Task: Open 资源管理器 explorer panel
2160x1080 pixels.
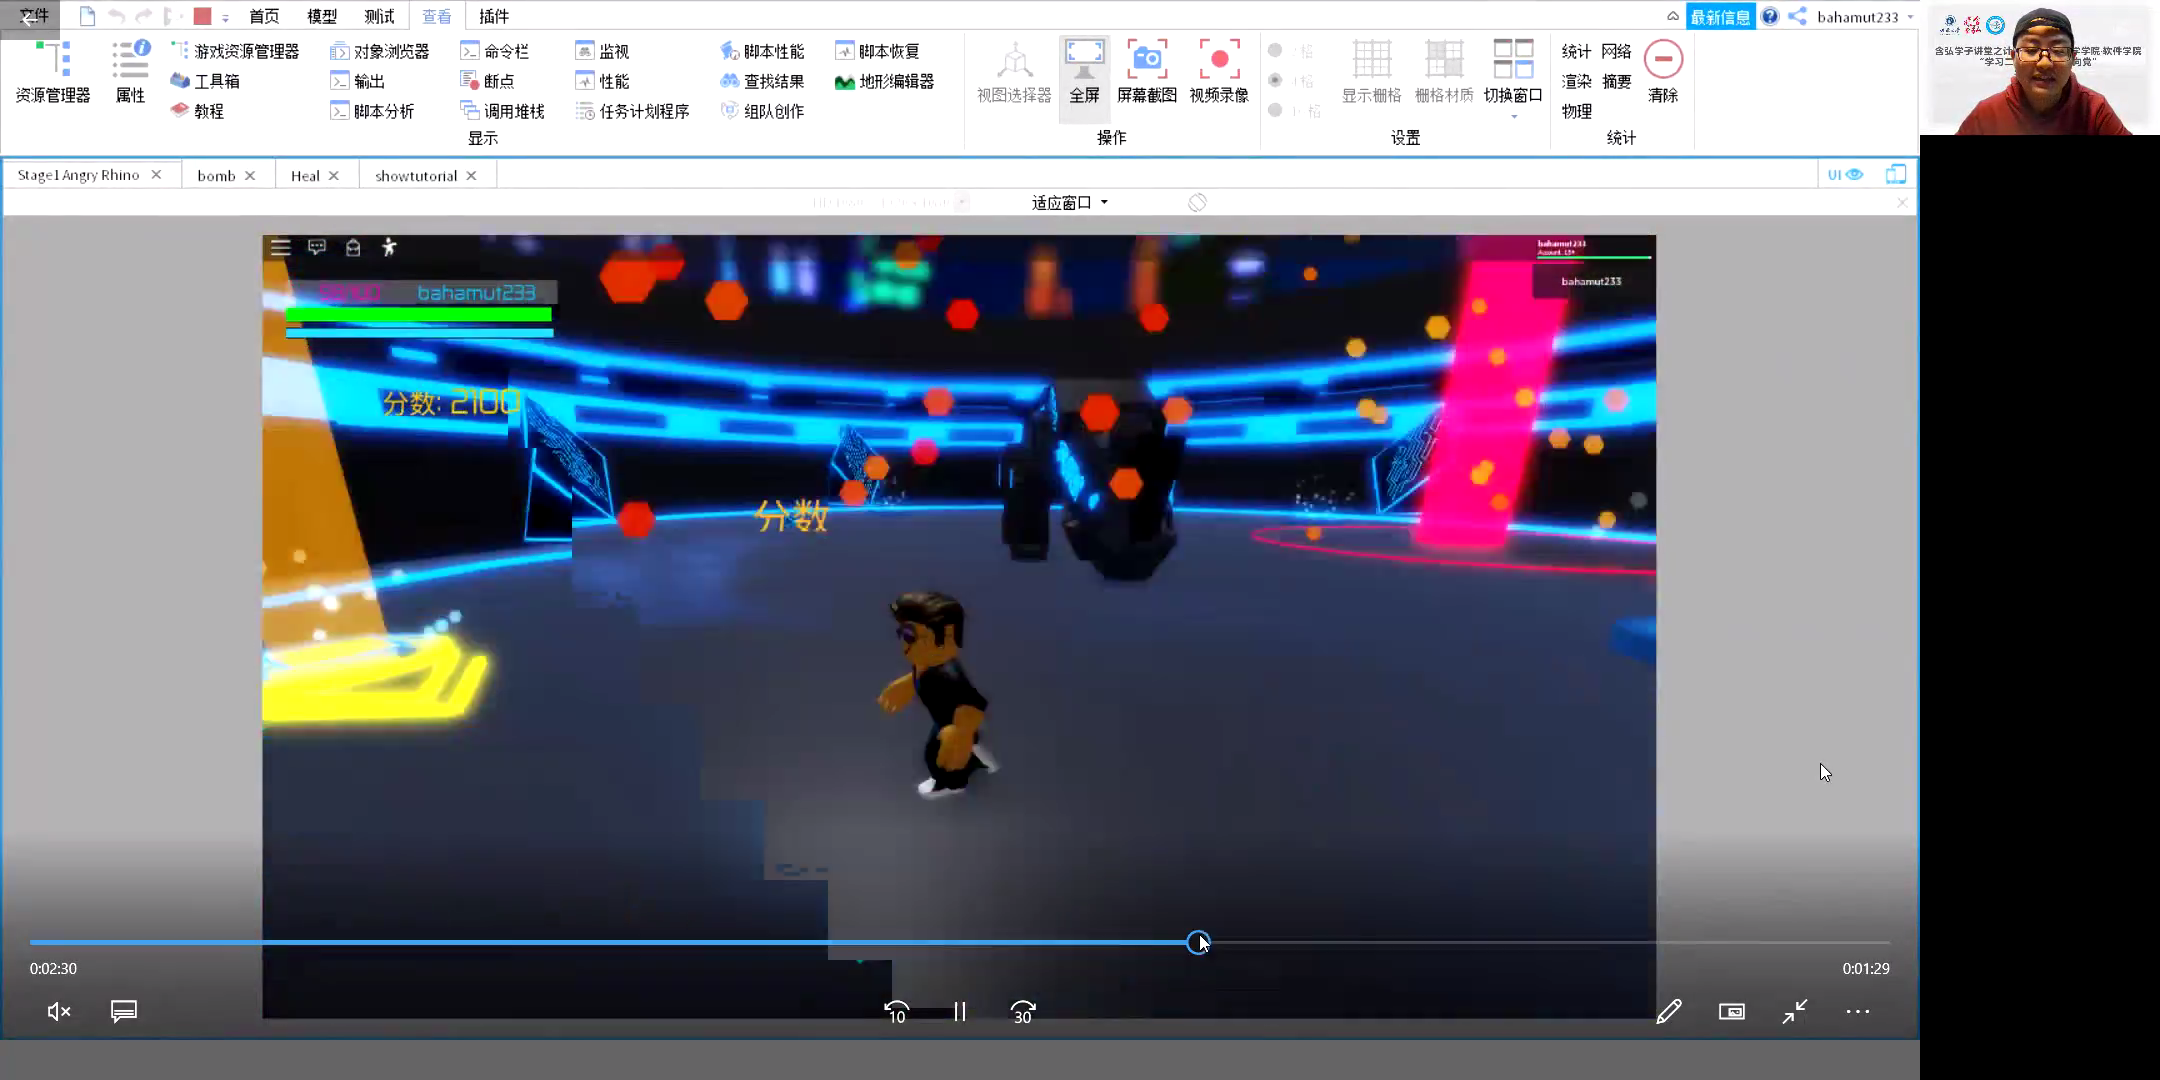Action: pyautogui.click(x=53, y=70)
